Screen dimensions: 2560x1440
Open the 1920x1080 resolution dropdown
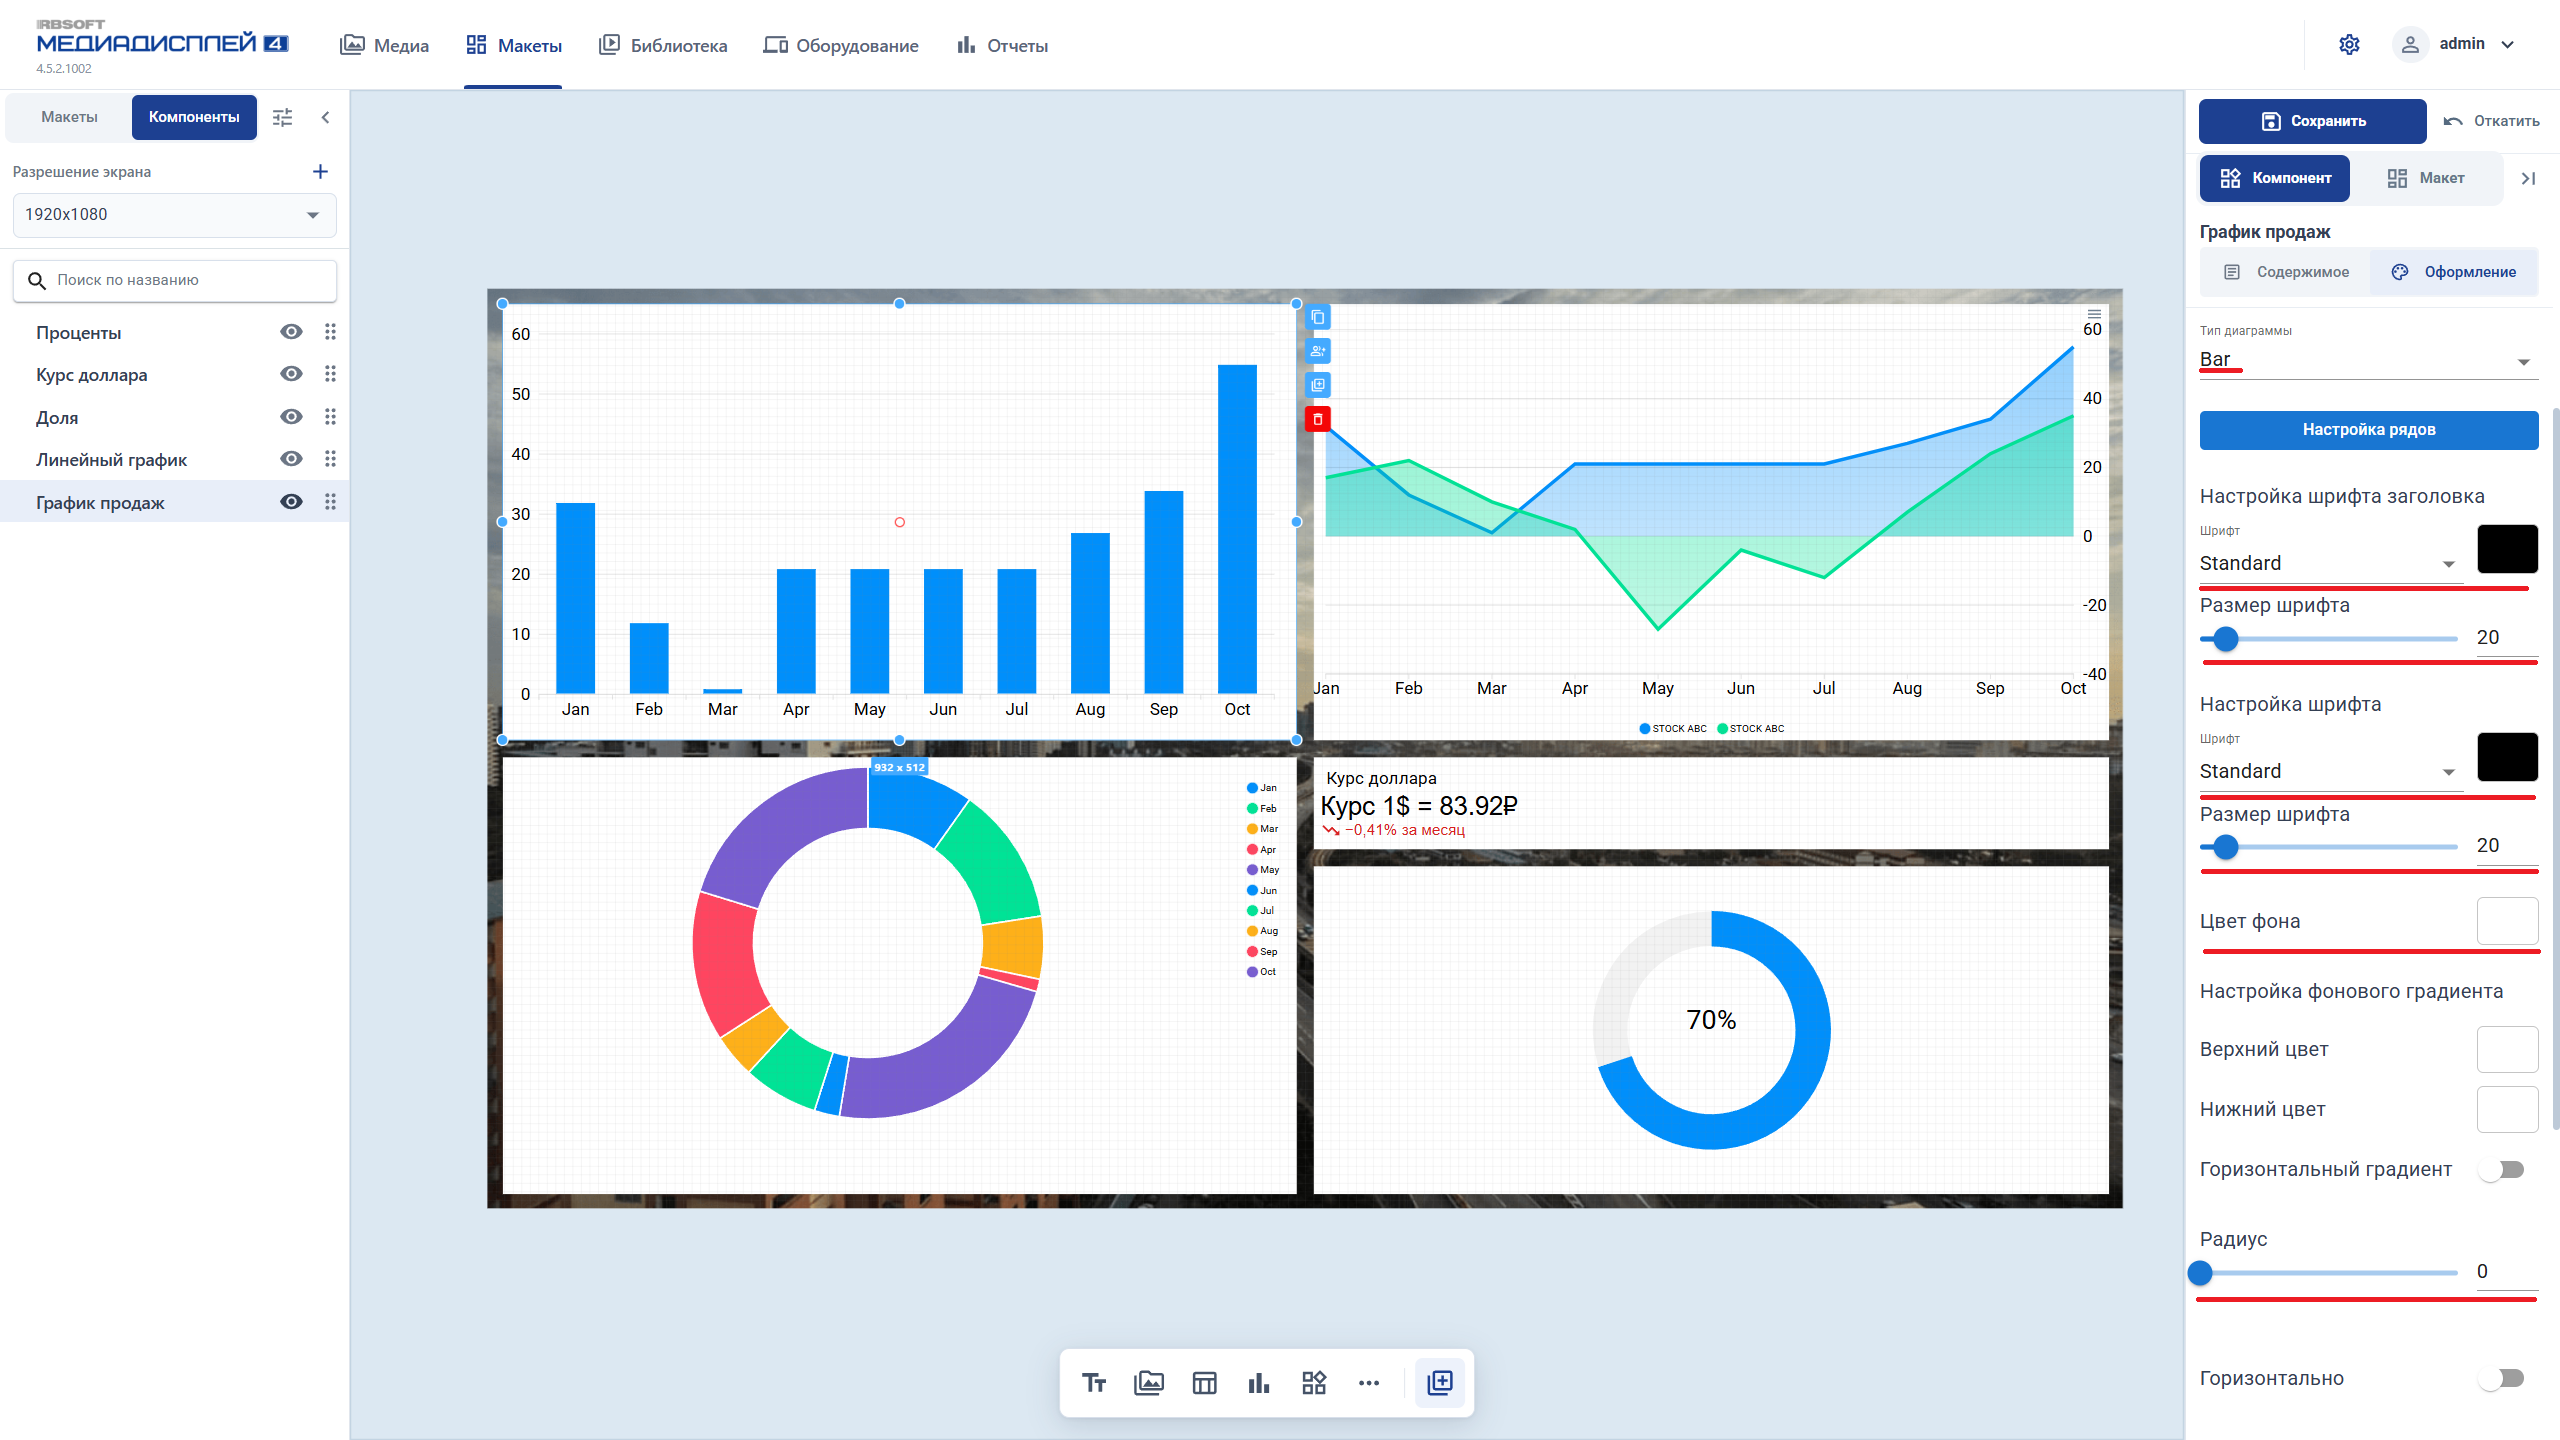click(x=174, y=215)
